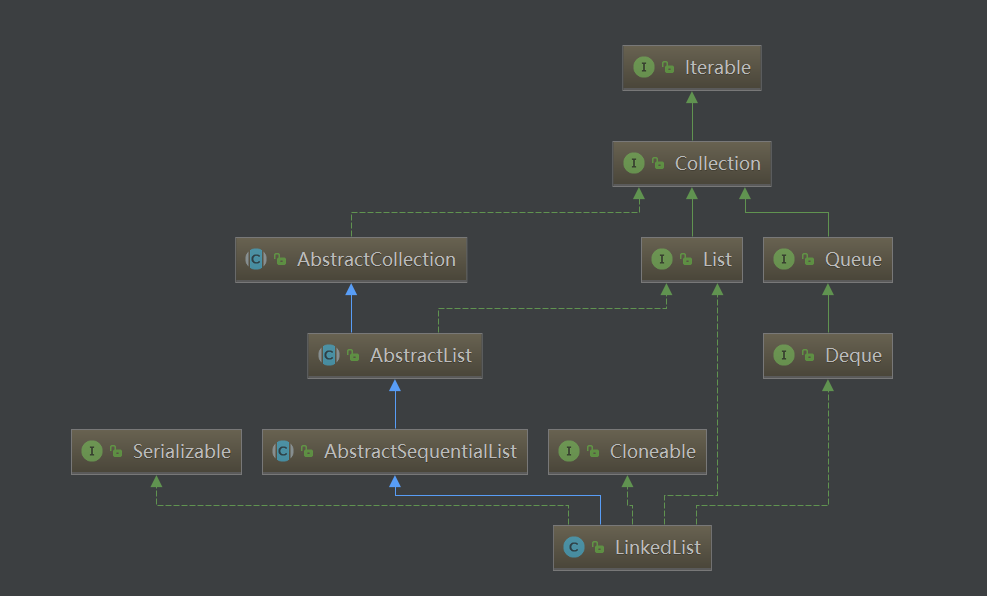
Task: Click the interface icon on Serializable node
Action: tap(92, 451)
